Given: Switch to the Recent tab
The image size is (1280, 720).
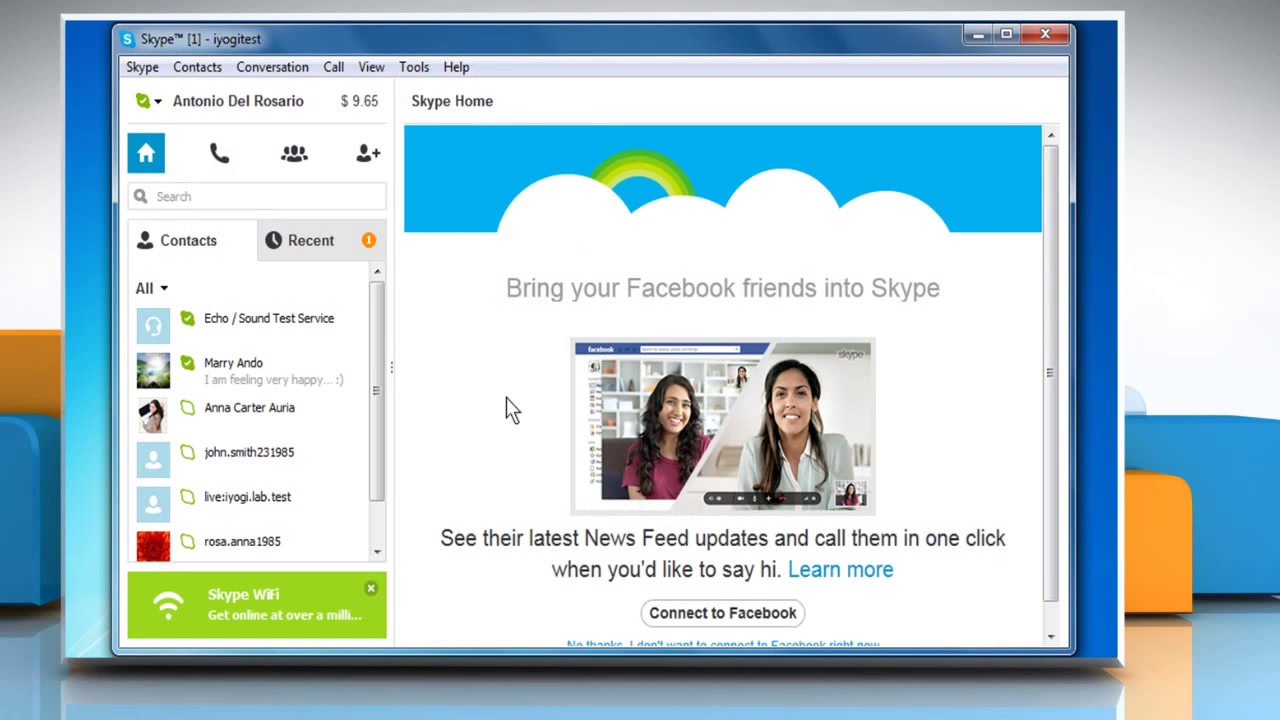Looking at the screenshot, I should point(322,240).
